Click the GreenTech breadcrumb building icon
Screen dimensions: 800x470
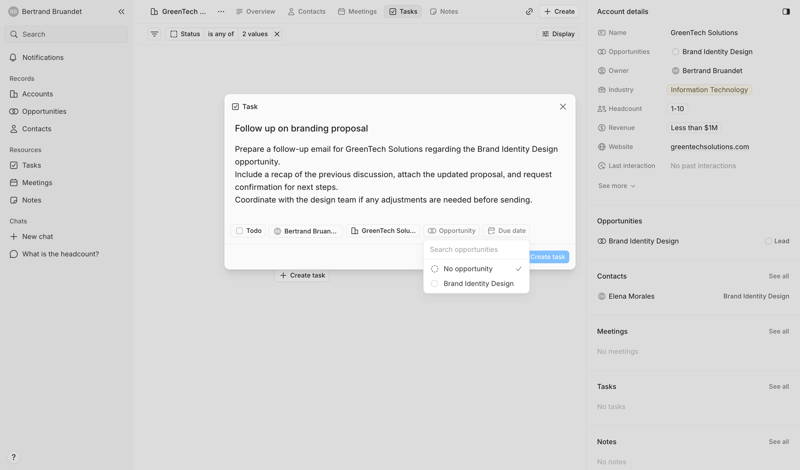[x=154, y=11]
